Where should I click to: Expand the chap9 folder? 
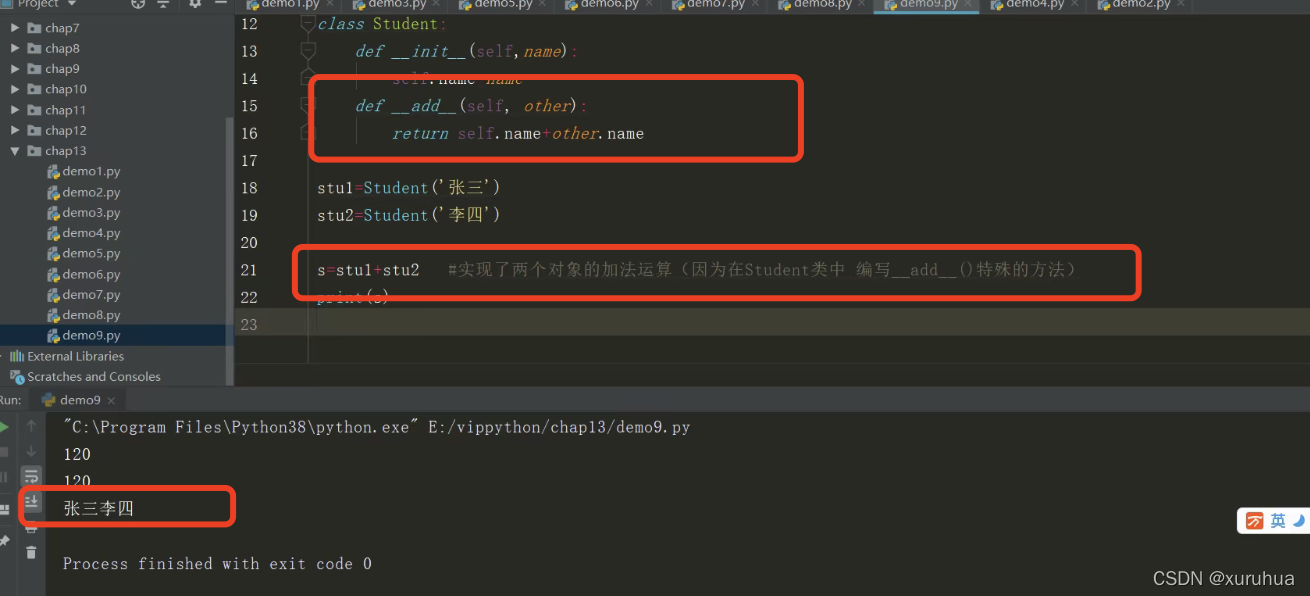(15, 69)
